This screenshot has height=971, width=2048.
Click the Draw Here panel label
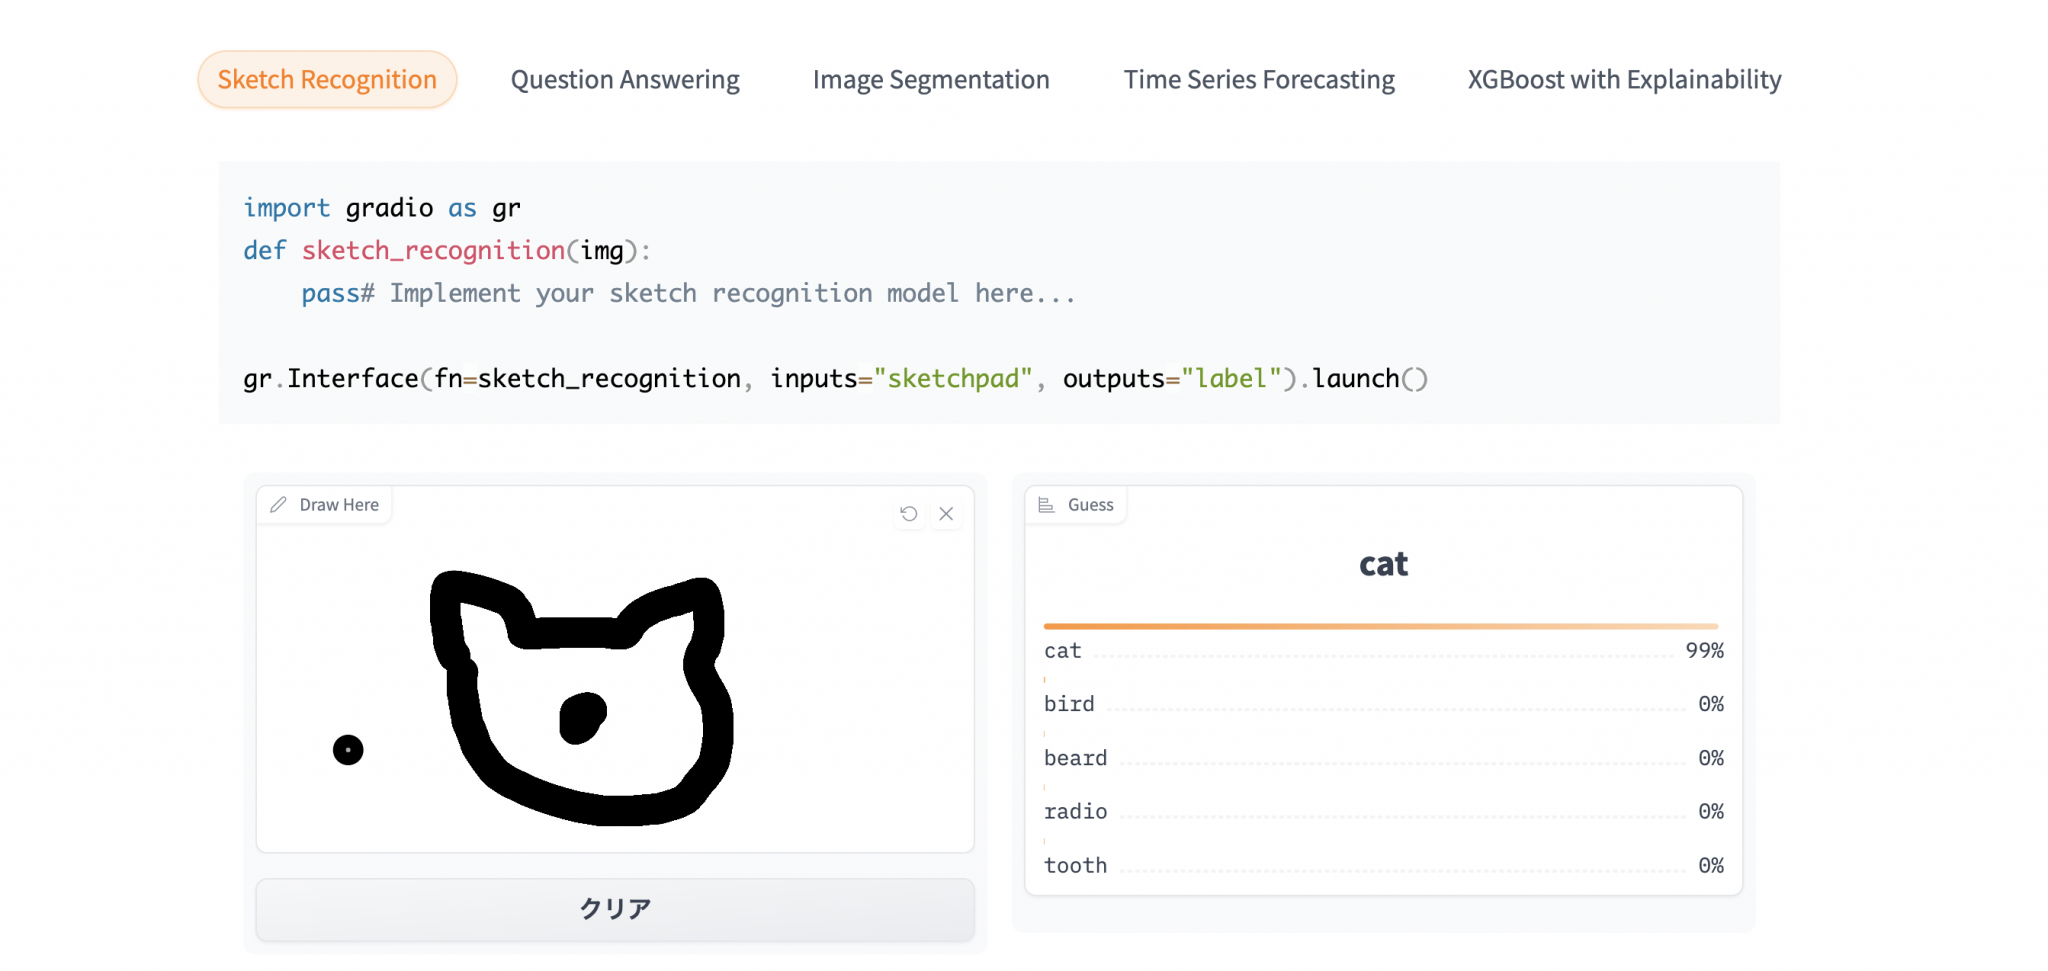pos(338,505)
